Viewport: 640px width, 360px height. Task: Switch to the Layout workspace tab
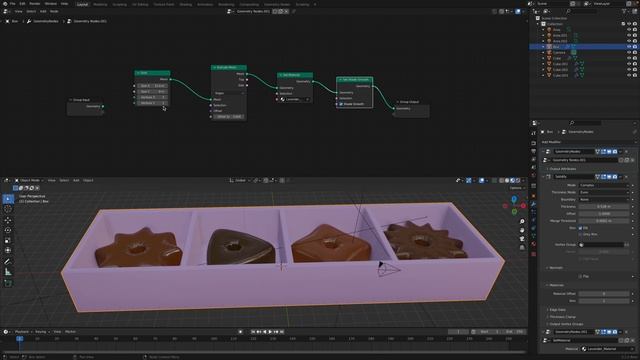point(82,4)
